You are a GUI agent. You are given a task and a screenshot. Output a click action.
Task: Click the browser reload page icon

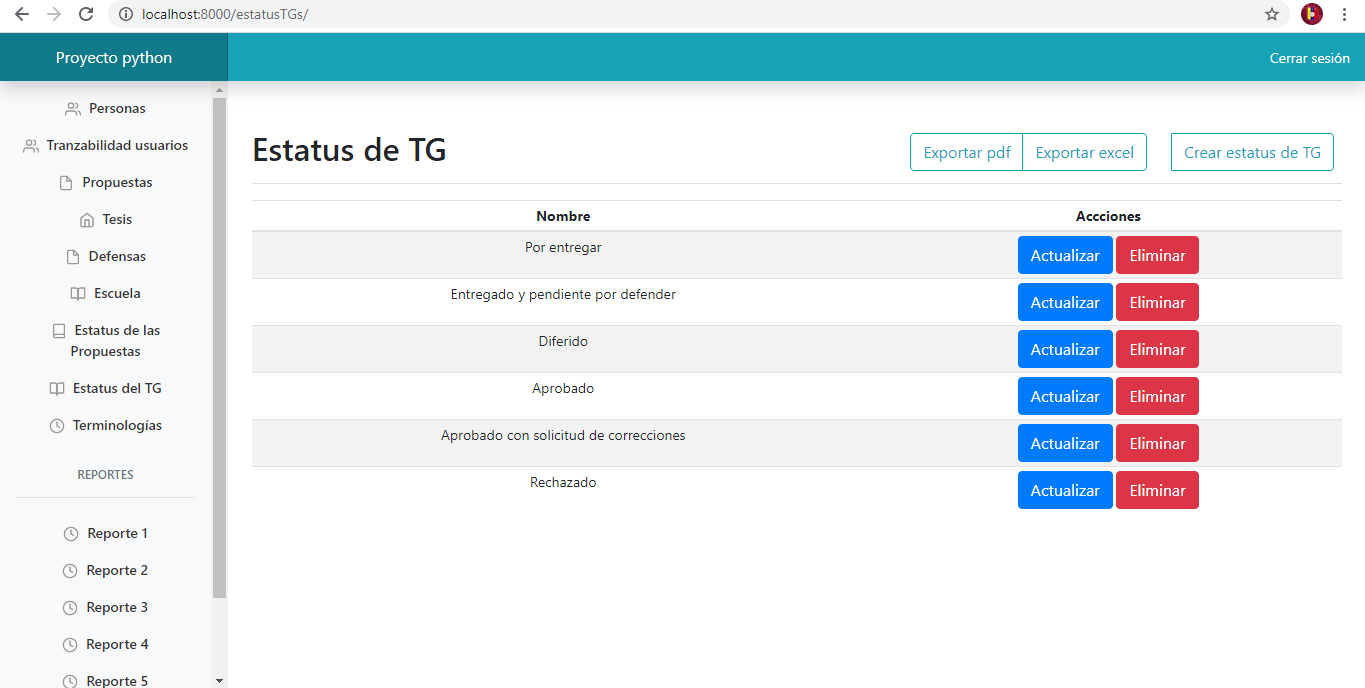tap(86, 14)
